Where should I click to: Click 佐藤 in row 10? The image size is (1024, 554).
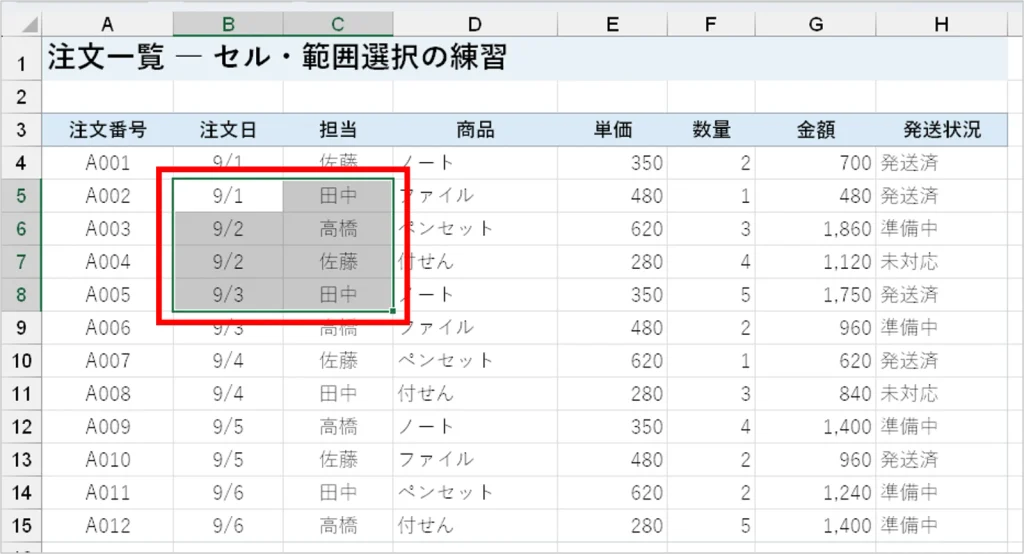point(338,361)
